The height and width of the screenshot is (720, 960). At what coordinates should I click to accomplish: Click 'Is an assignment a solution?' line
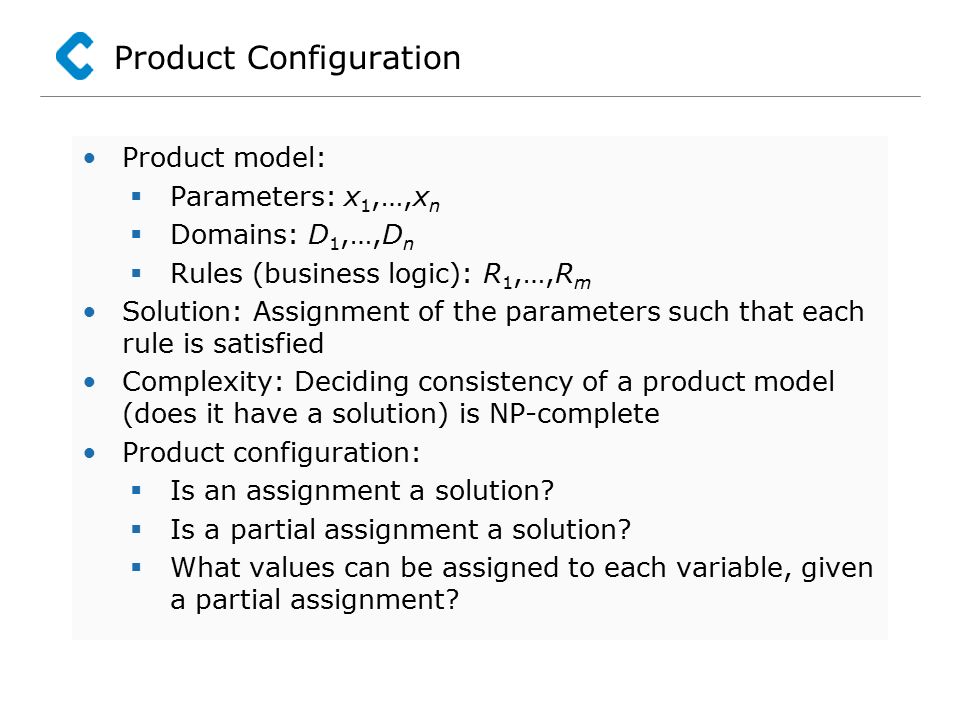click(x=362, y=490)
